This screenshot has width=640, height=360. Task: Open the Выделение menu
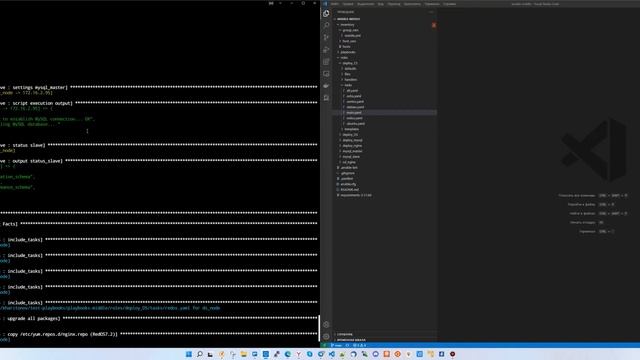(365, 4)
